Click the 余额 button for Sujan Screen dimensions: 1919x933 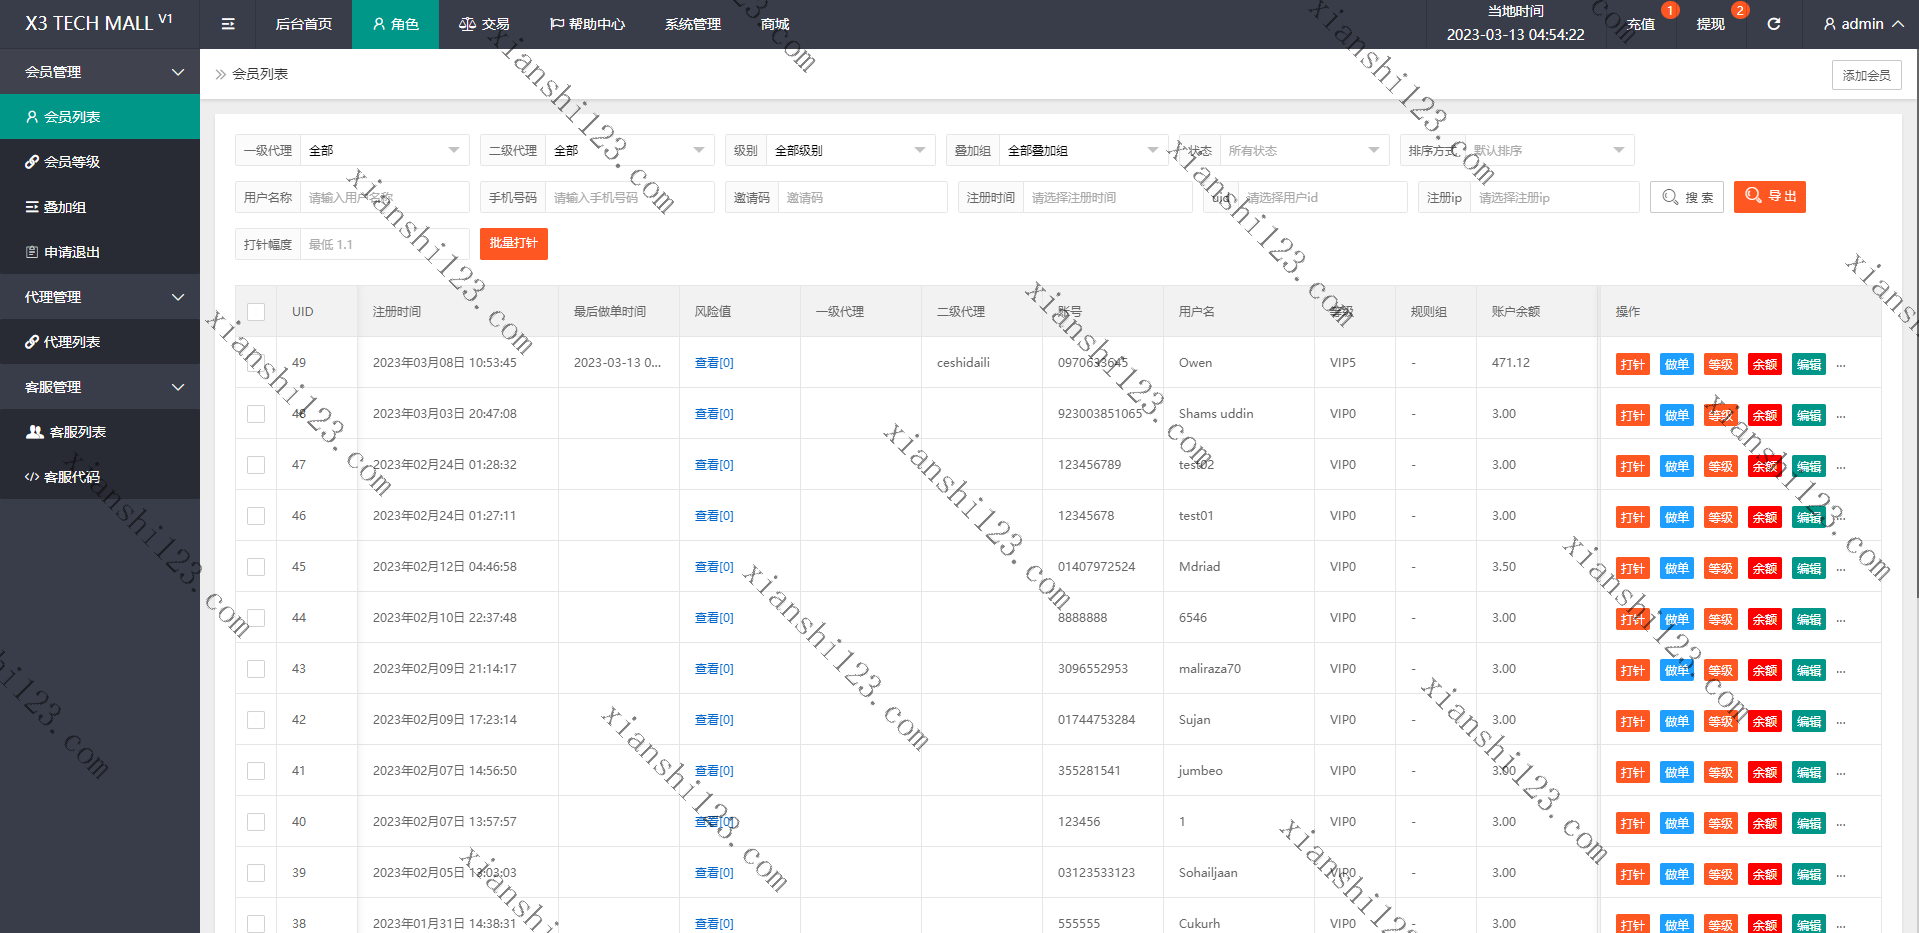pyautogui.click(x=1765, y=721)
